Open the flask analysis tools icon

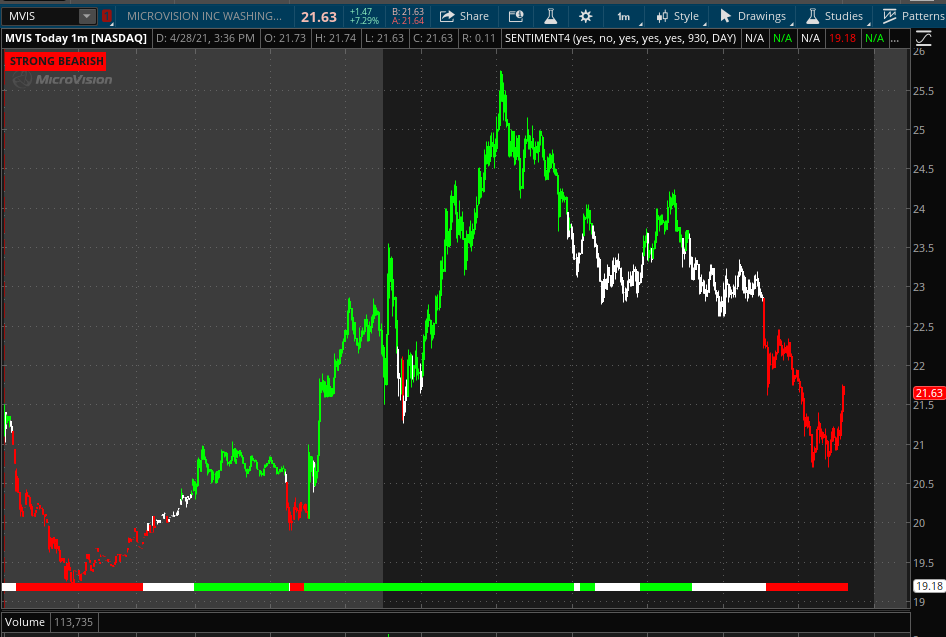[550, 16]
